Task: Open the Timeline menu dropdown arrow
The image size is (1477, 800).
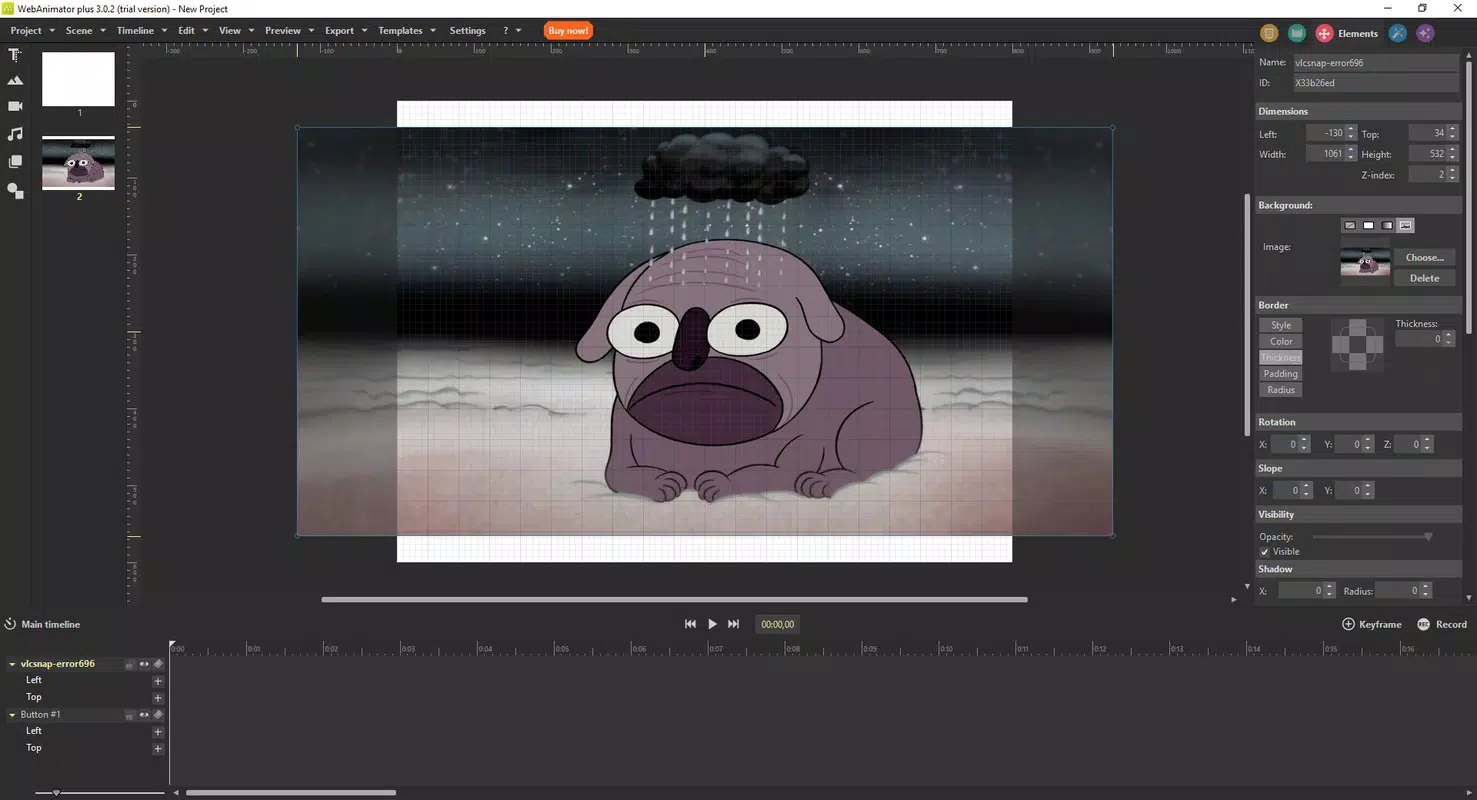Action: pos(163,31)
